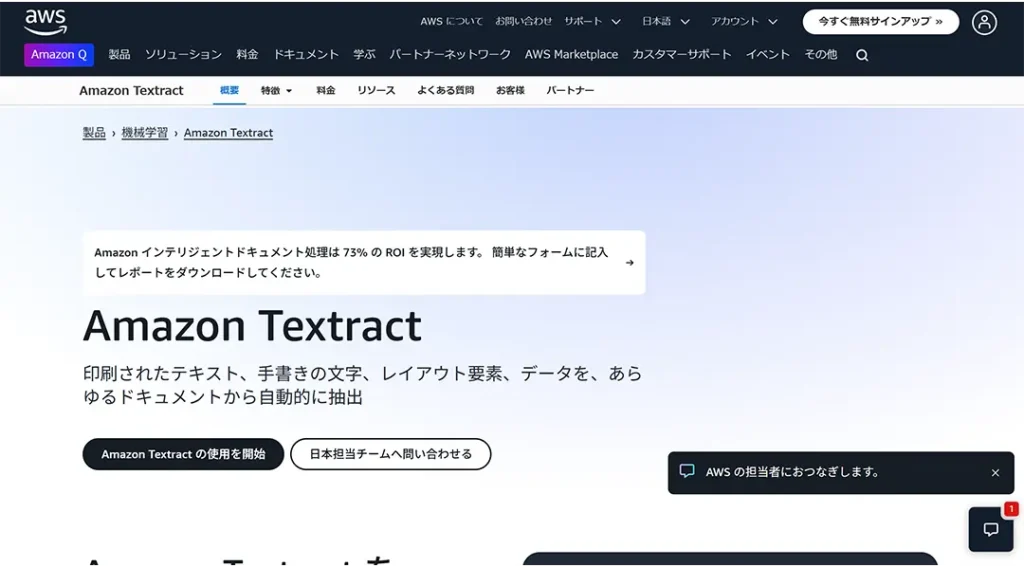
Task: Click the Amazon Textract main heading
Action: (x=252, y=326)
